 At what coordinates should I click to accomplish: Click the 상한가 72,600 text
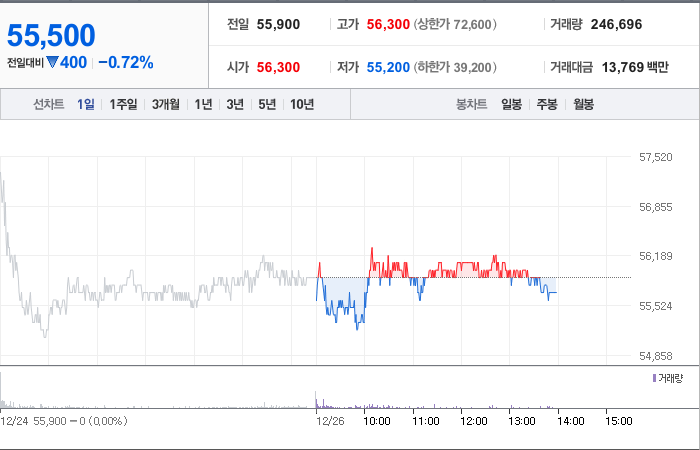(x=455, y=24)
